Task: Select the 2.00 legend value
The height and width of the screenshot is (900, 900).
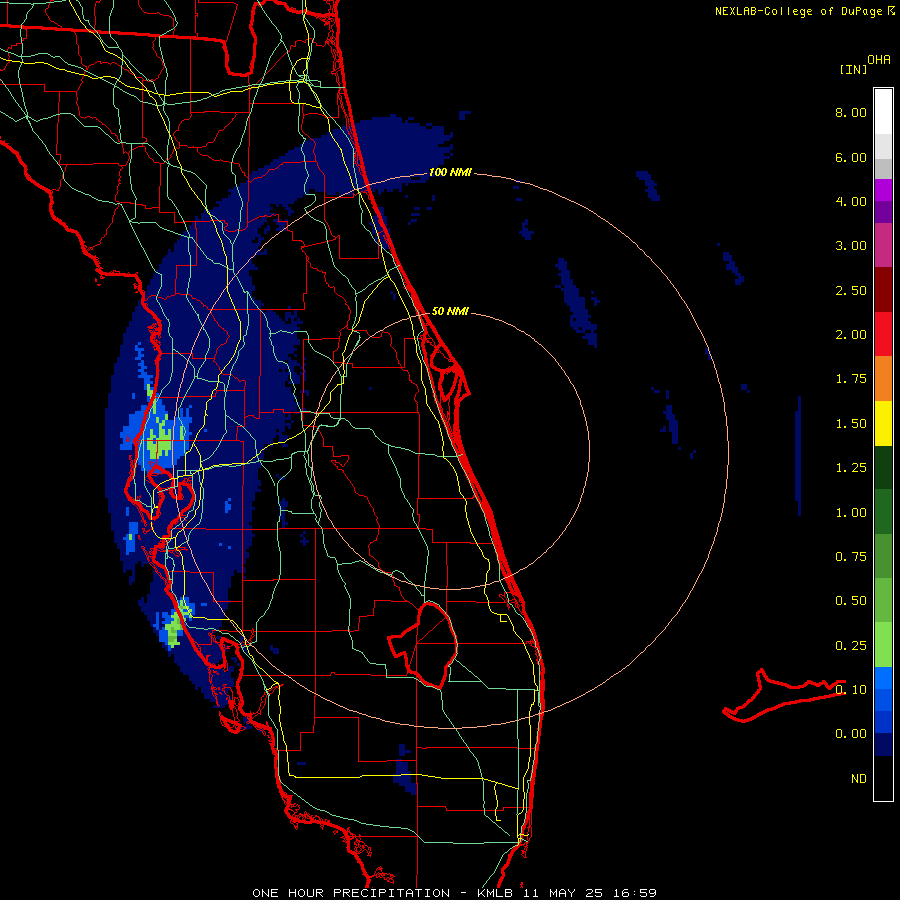Action: (851, 335)
